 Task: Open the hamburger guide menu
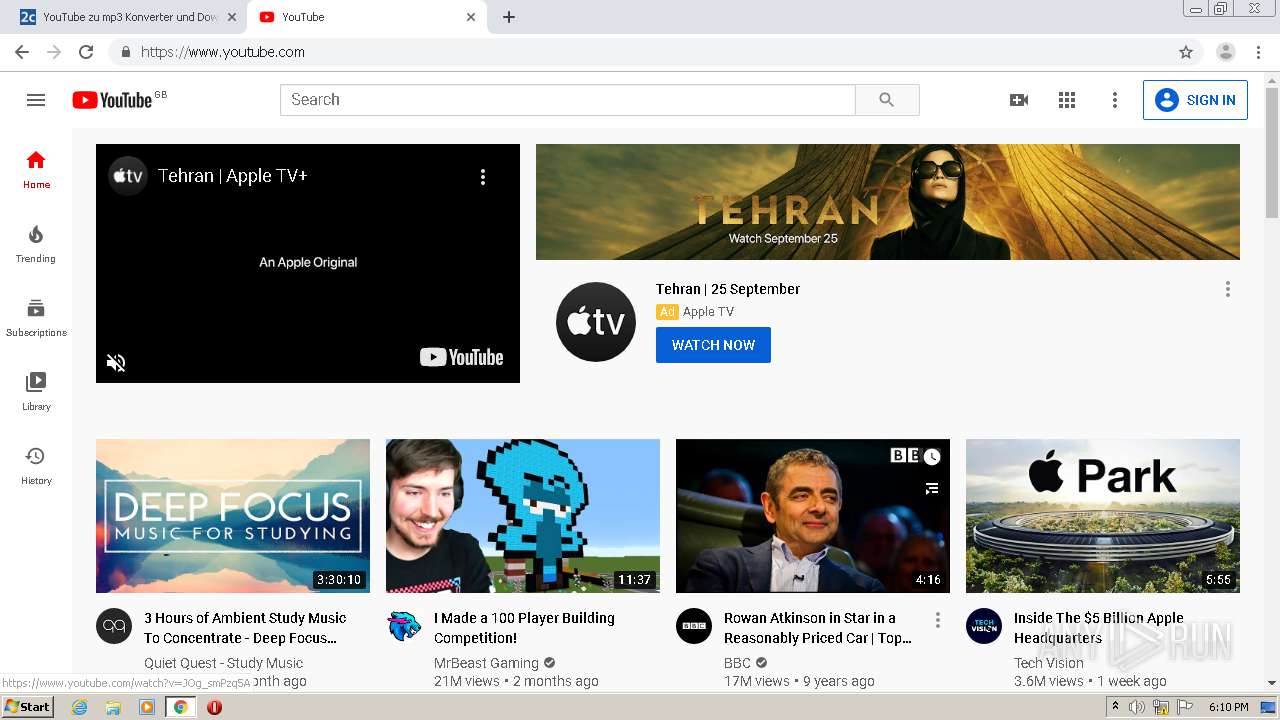[x=36, y=100]
